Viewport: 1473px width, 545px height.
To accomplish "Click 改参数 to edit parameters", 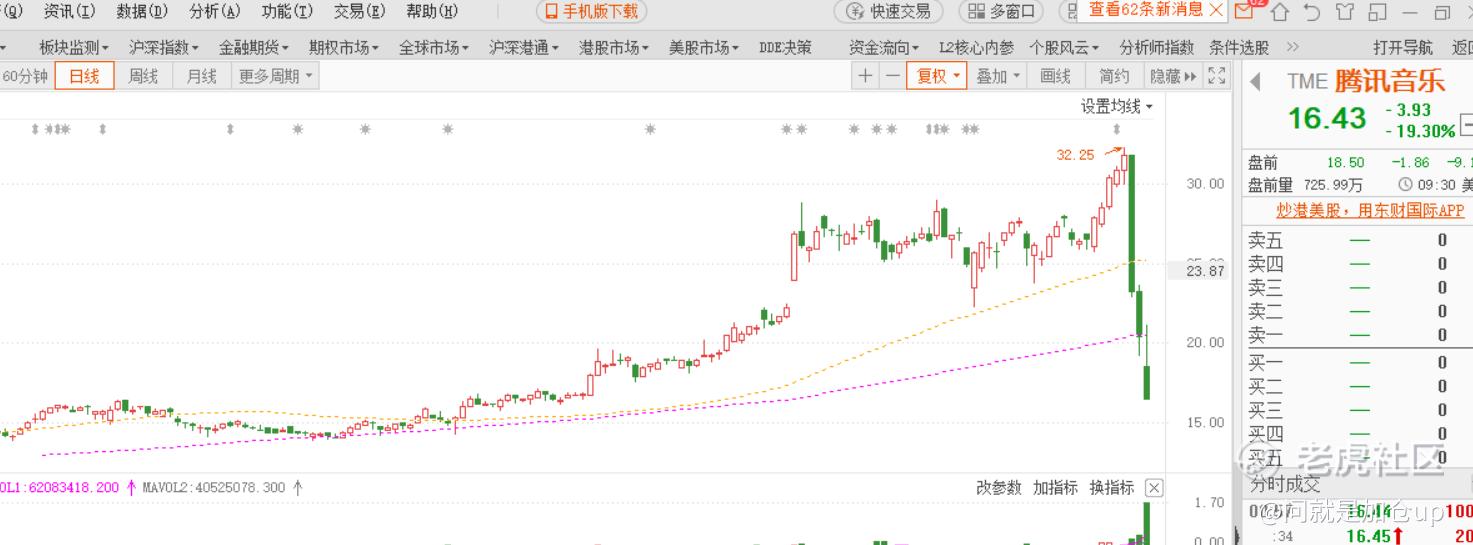I will [x=999, y=488].
